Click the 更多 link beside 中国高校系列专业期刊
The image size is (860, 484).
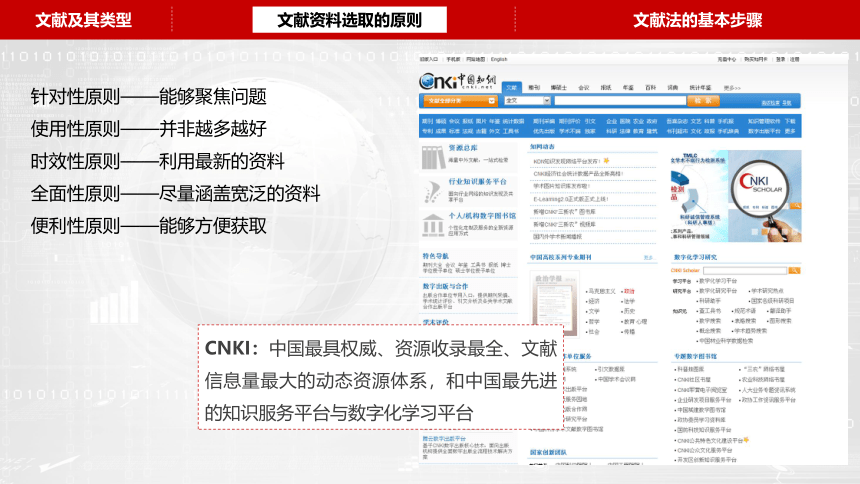tap(649, 257)
